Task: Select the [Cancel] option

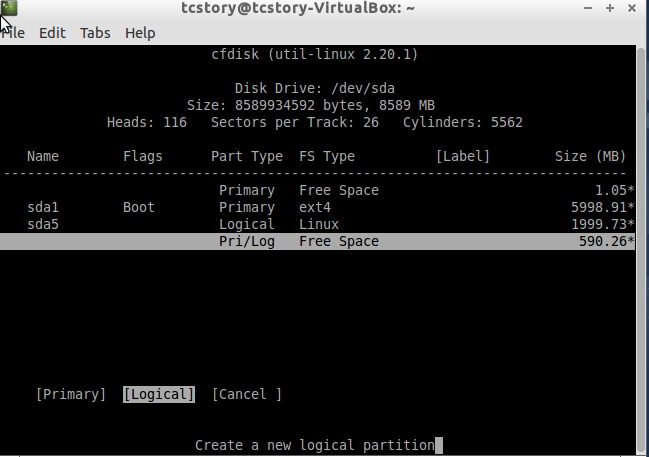Action: click(247, 394)
